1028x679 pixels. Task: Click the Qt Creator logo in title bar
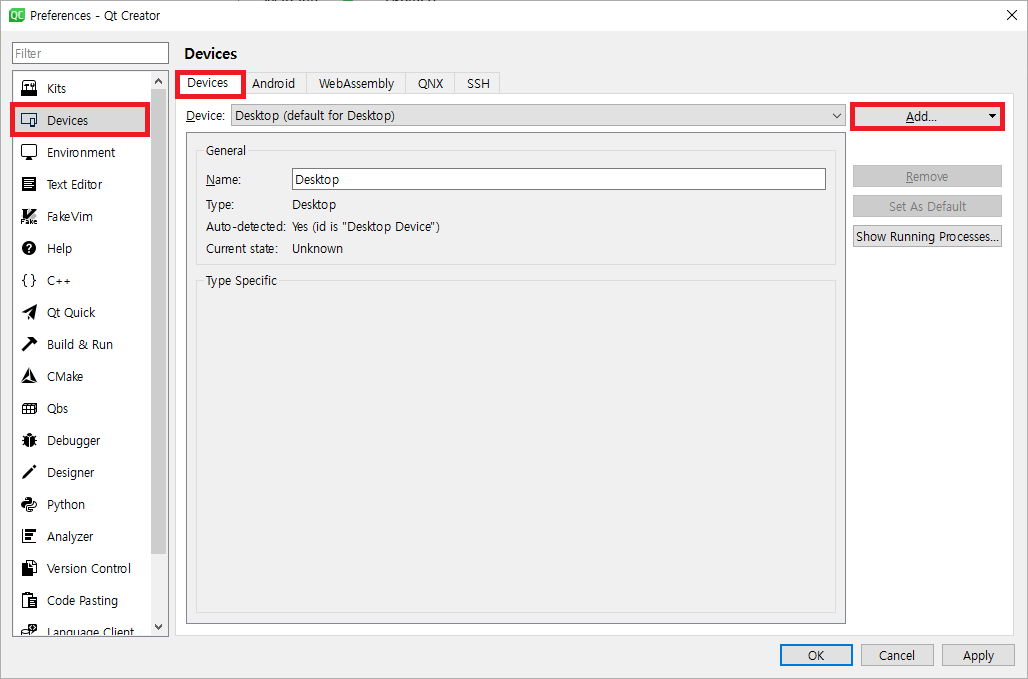pos(17,15)
